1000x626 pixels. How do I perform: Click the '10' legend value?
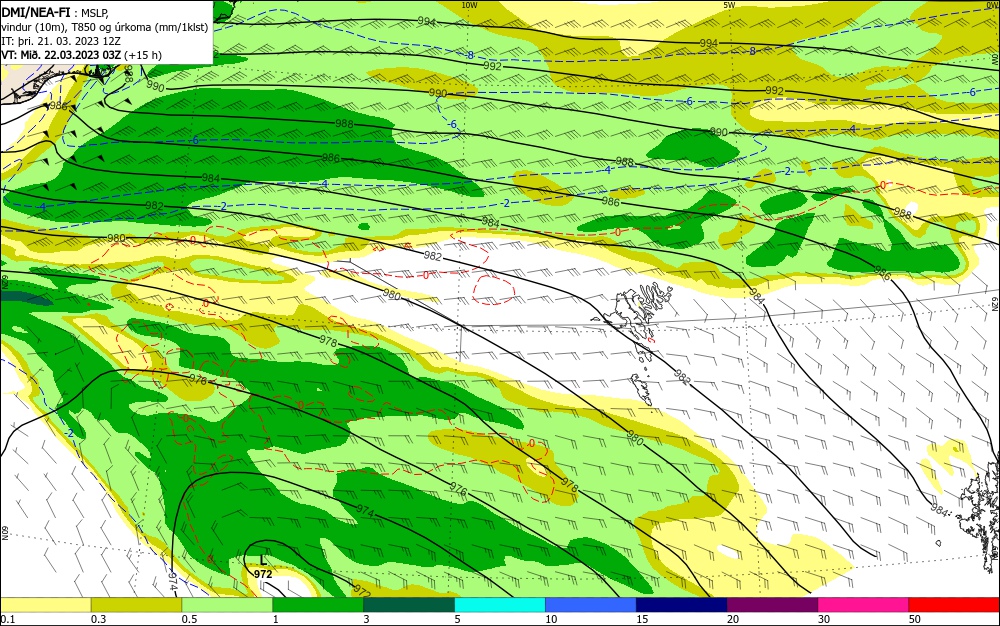click(x=551, y=619)
